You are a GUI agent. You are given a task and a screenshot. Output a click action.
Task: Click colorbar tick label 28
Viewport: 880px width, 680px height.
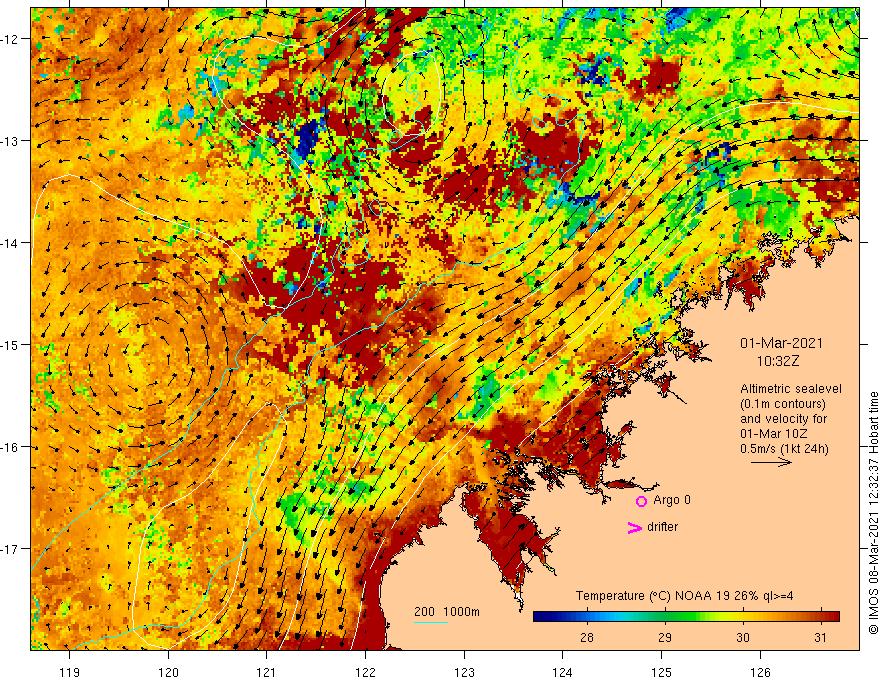click(x=587, y=638)
